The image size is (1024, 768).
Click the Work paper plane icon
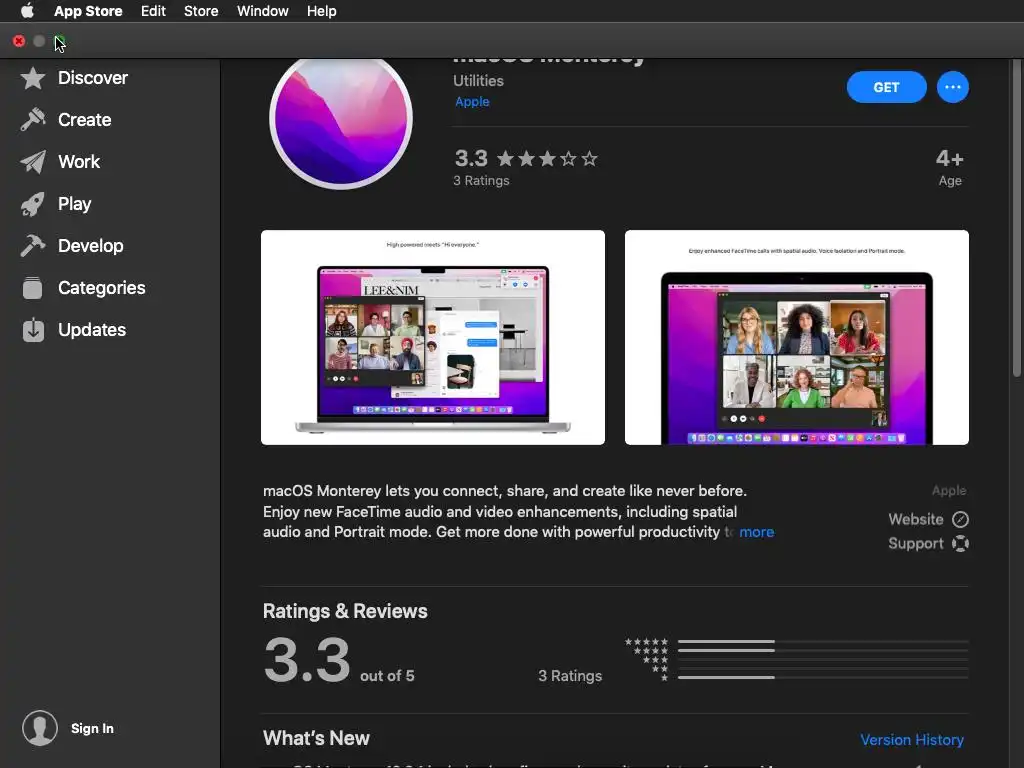click(x=33, y=162)
